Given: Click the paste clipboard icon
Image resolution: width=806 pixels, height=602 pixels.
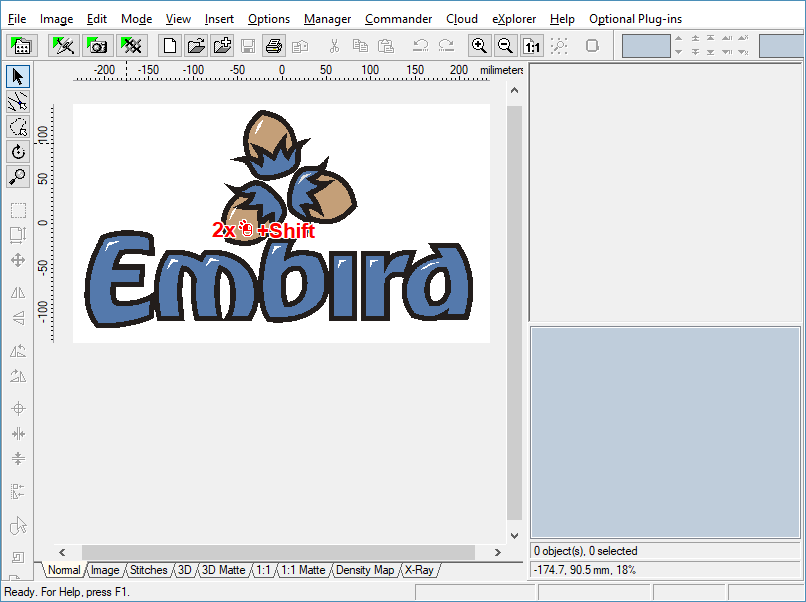Looking at the screenshot, I should tap(386, 46).
